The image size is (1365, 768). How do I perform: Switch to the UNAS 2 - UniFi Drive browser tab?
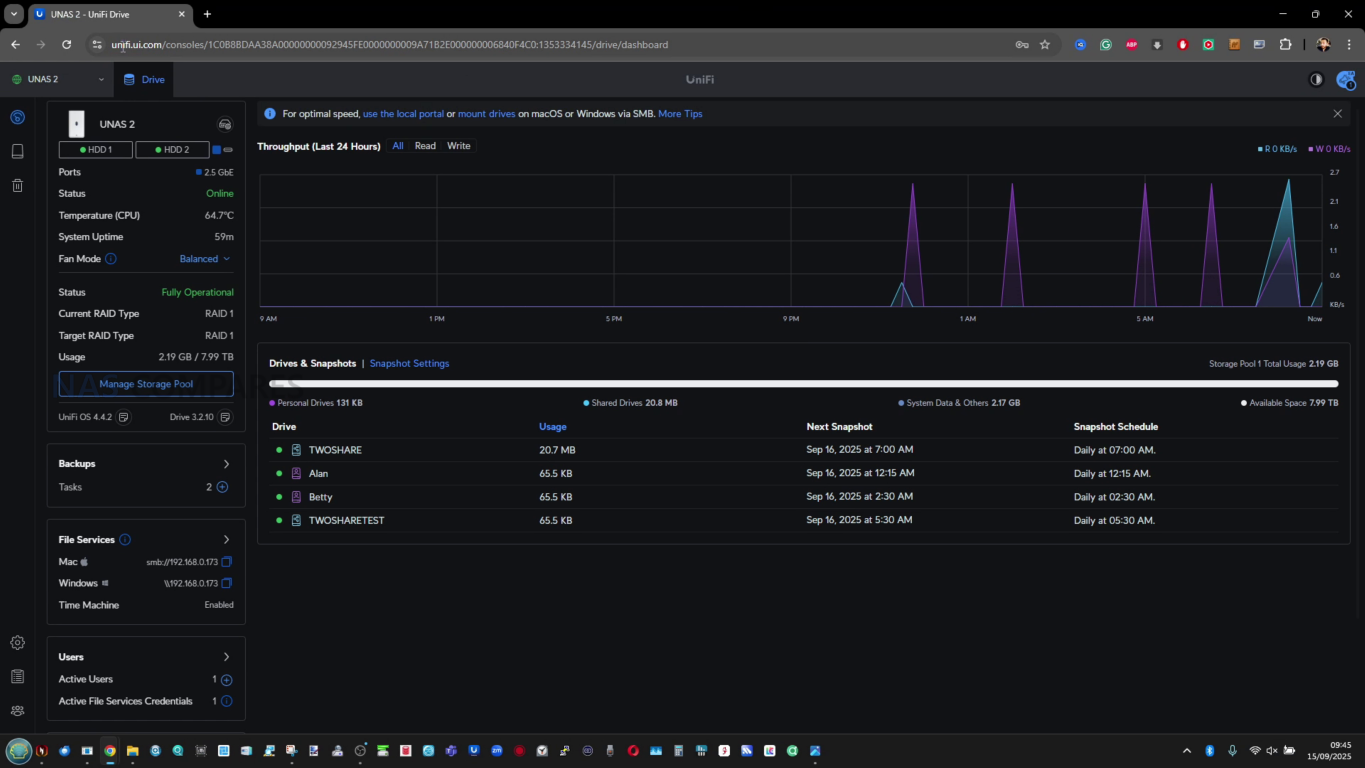point(110,14)
